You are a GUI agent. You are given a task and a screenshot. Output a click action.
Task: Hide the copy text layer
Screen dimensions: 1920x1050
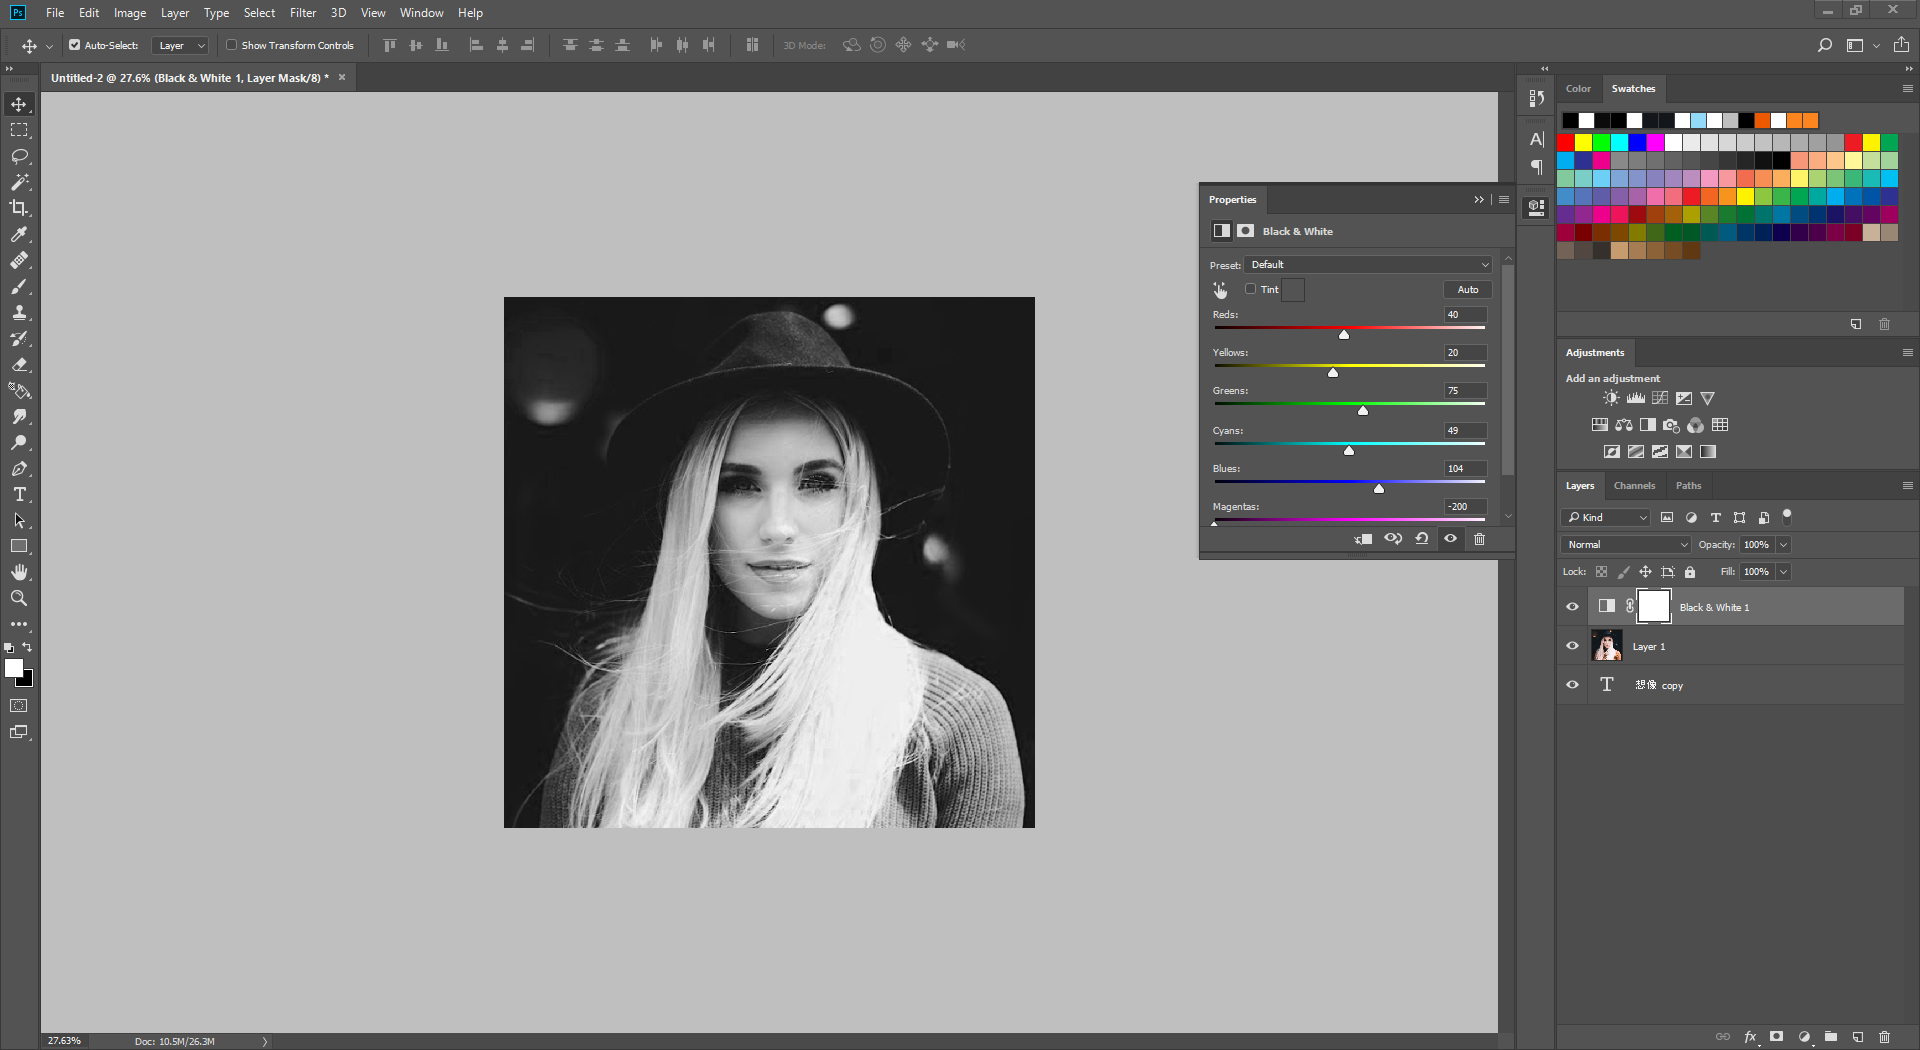(x=1572, y=685)
